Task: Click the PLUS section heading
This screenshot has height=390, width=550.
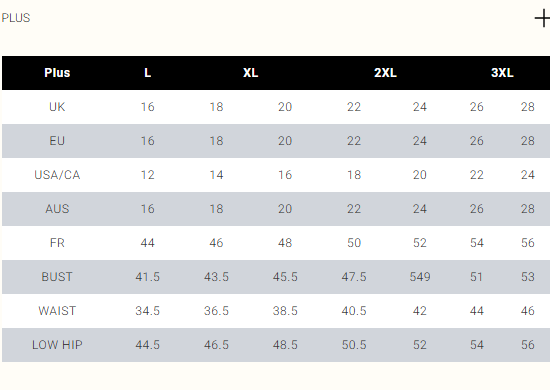Action: pos(16,18)
